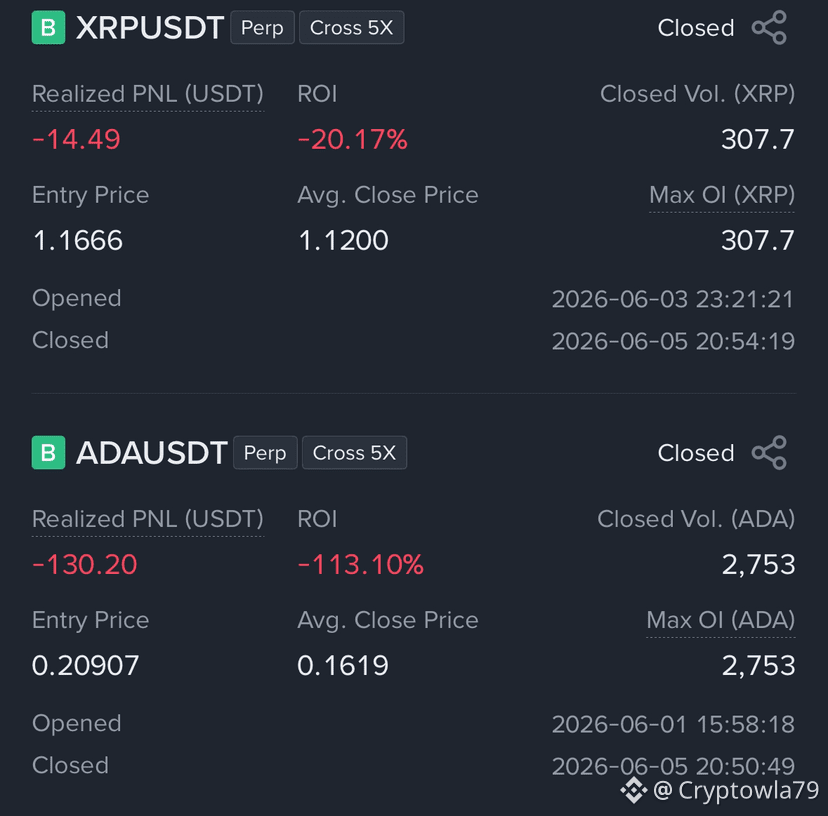Tap the Cross 5X tag on XRPUSDT

352,27
